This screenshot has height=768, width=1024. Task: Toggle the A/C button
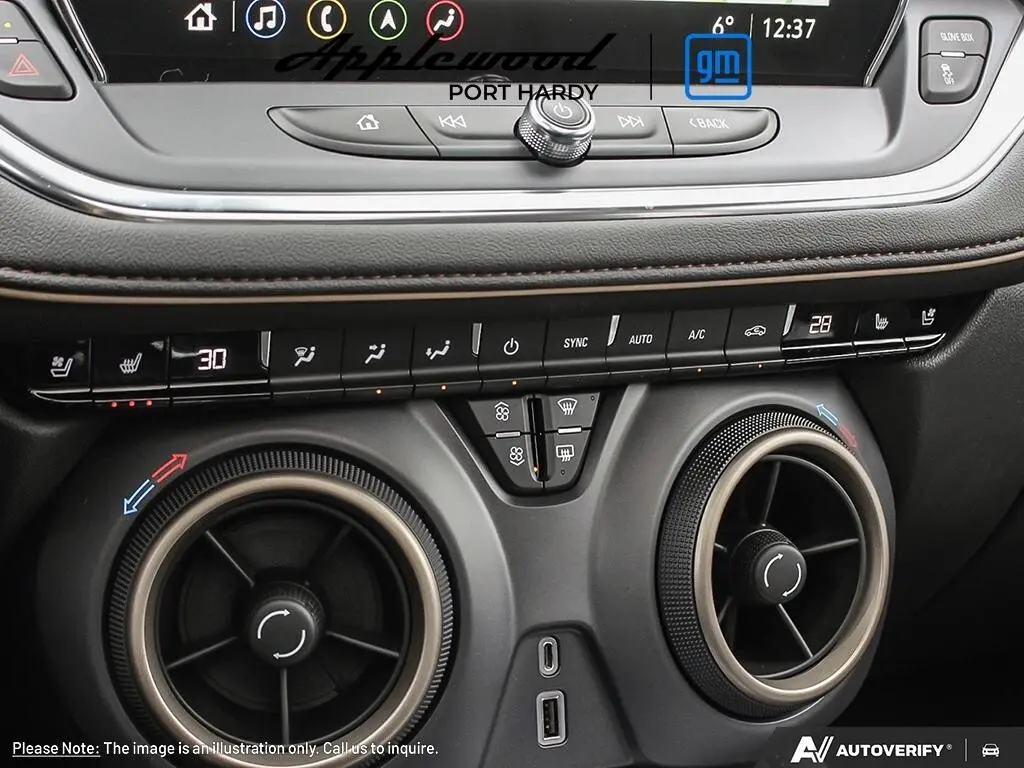[x=696, y=337]
